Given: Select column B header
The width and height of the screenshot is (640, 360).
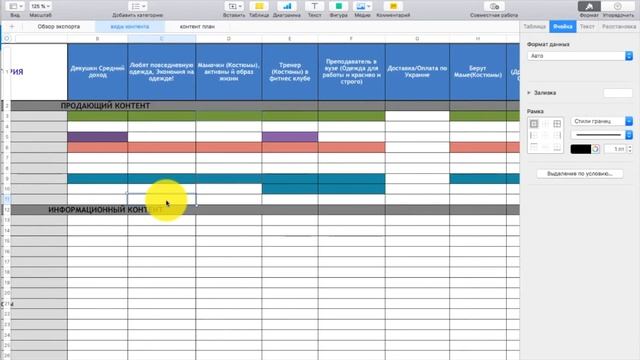Looking at the screenshot, I should coord(97,39).
